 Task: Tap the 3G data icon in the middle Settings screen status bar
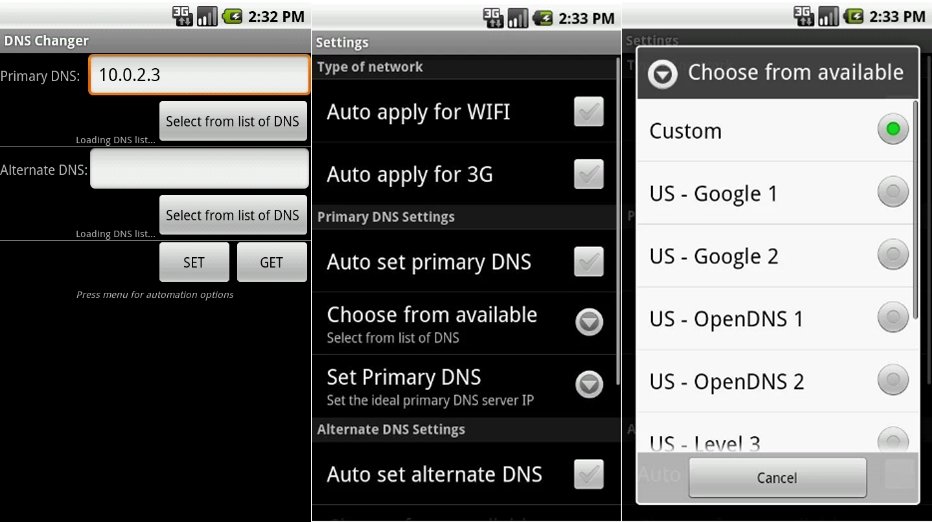point(493,18)
